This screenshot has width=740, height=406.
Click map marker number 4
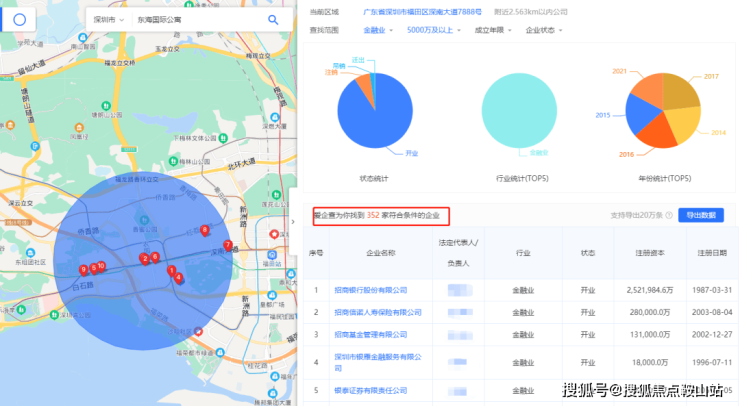[178, 277]
